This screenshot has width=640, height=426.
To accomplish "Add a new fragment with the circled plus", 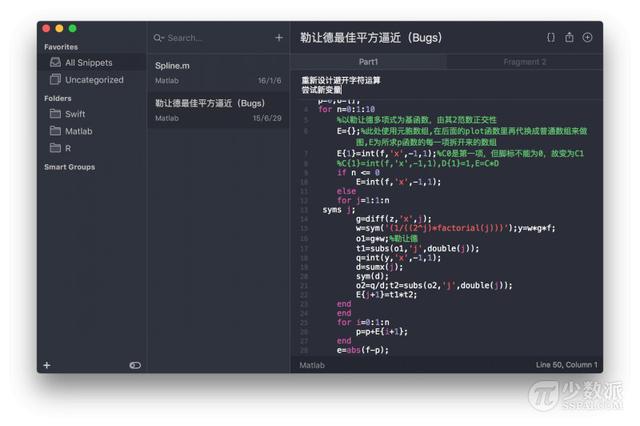I will tap(587, 38).
